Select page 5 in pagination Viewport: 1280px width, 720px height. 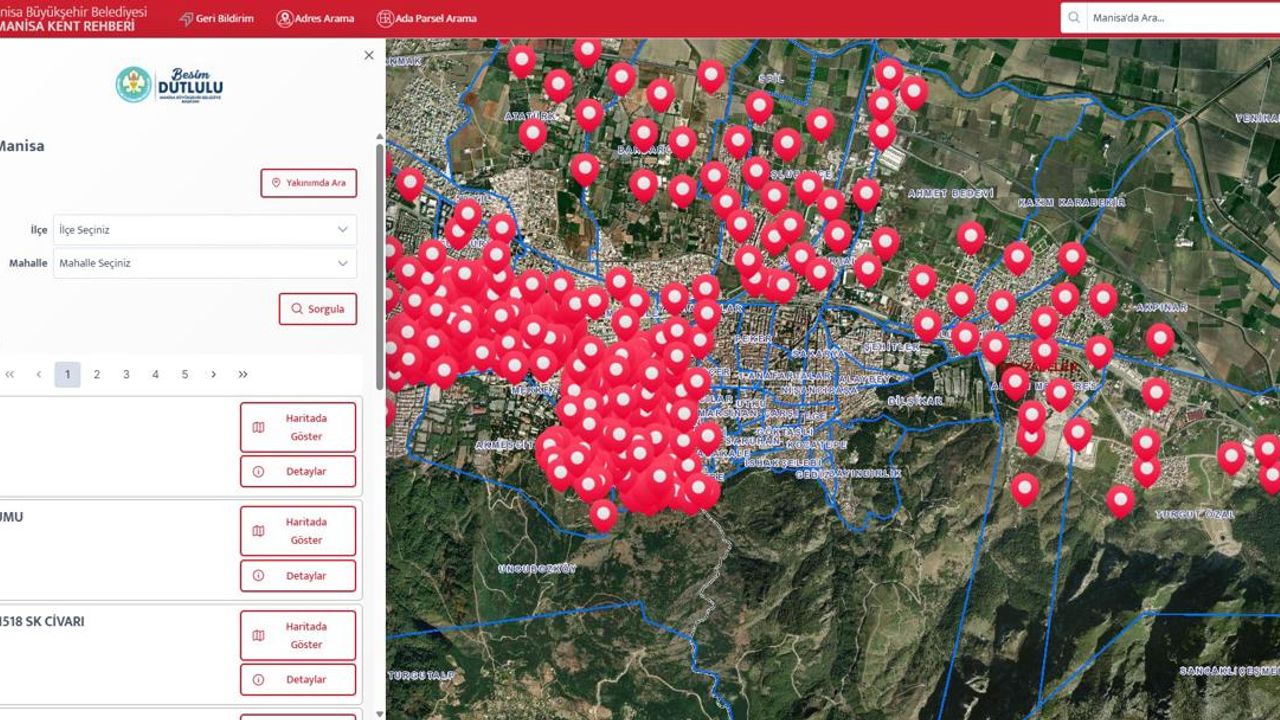pyautogui.click(x=185, y=375)
